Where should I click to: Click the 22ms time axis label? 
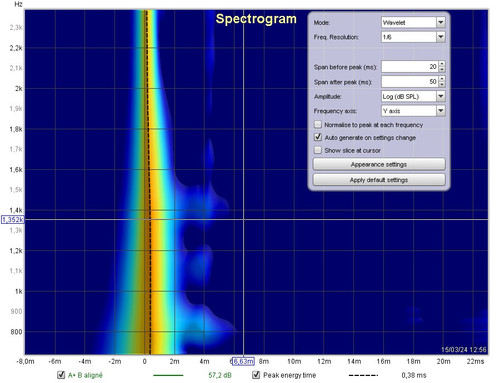(475, 361)
